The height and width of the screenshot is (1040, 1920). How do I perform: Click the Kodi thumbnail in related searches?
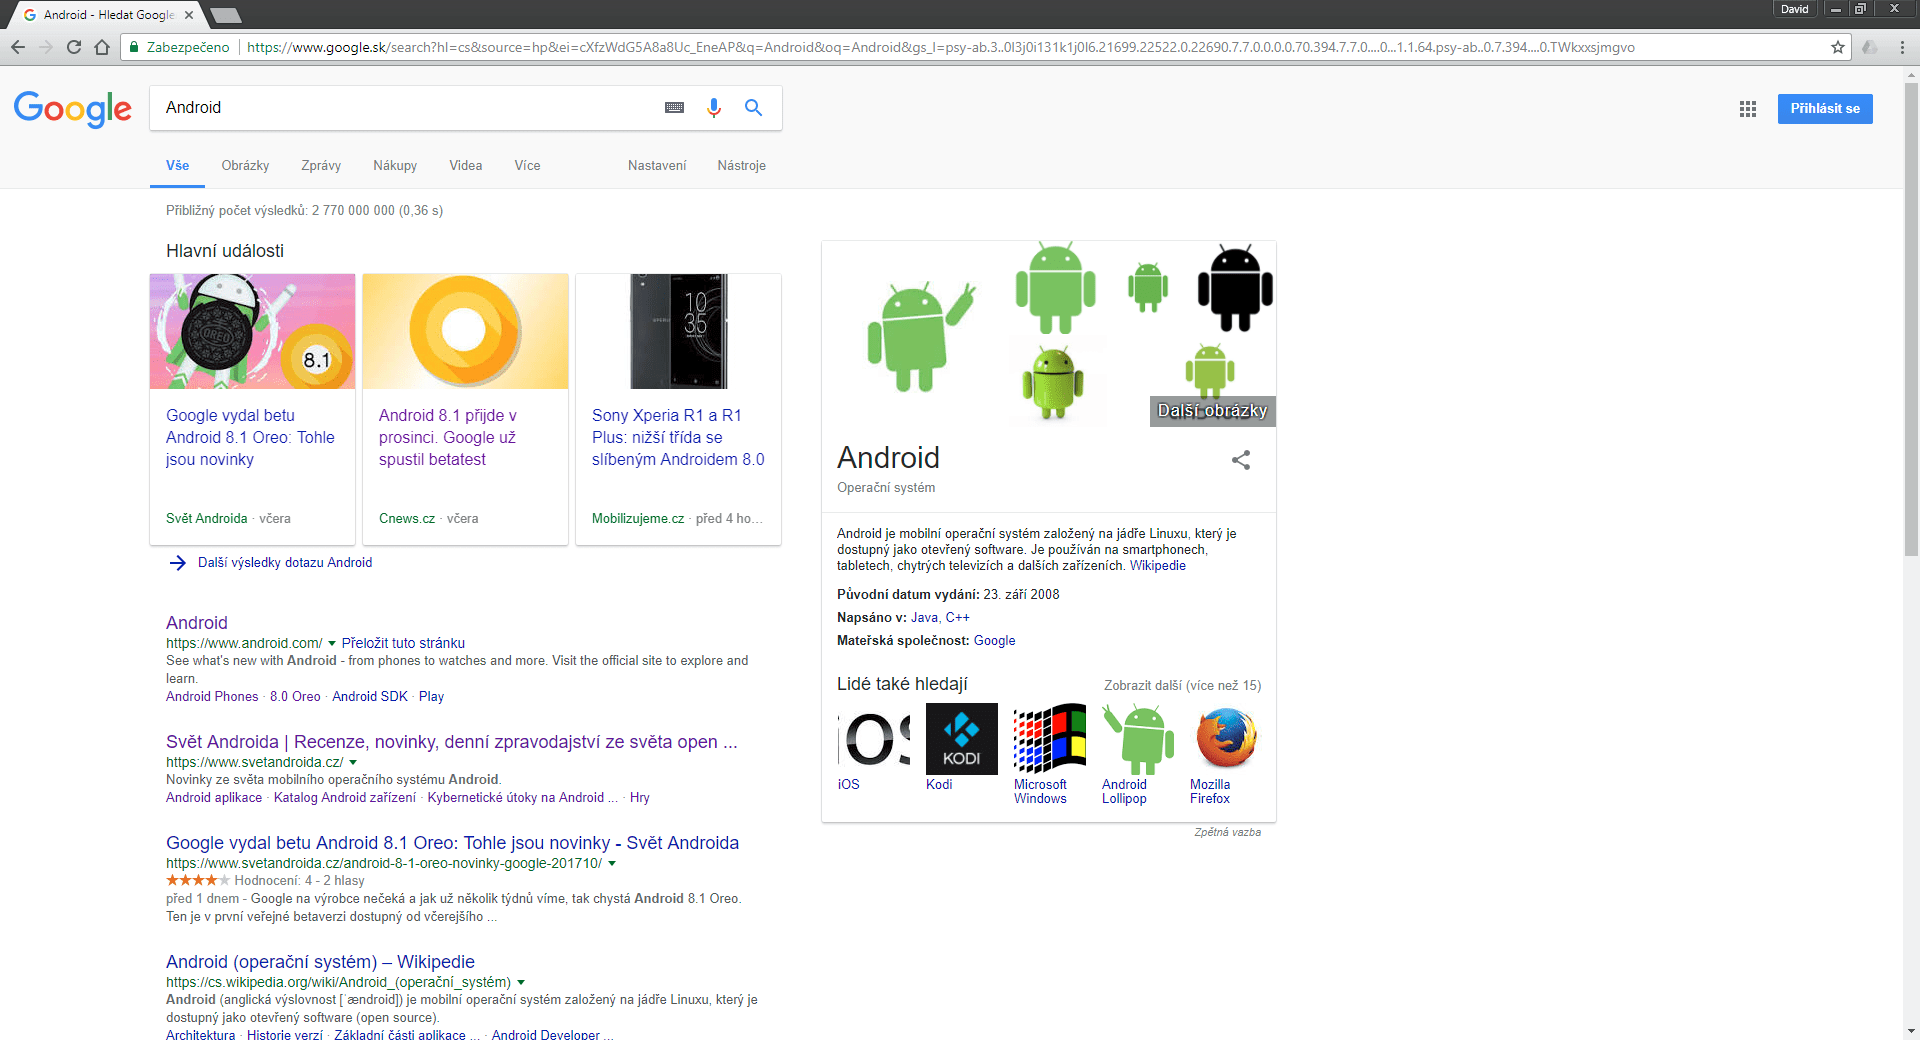pyautogui.click(x=961, y=738)
